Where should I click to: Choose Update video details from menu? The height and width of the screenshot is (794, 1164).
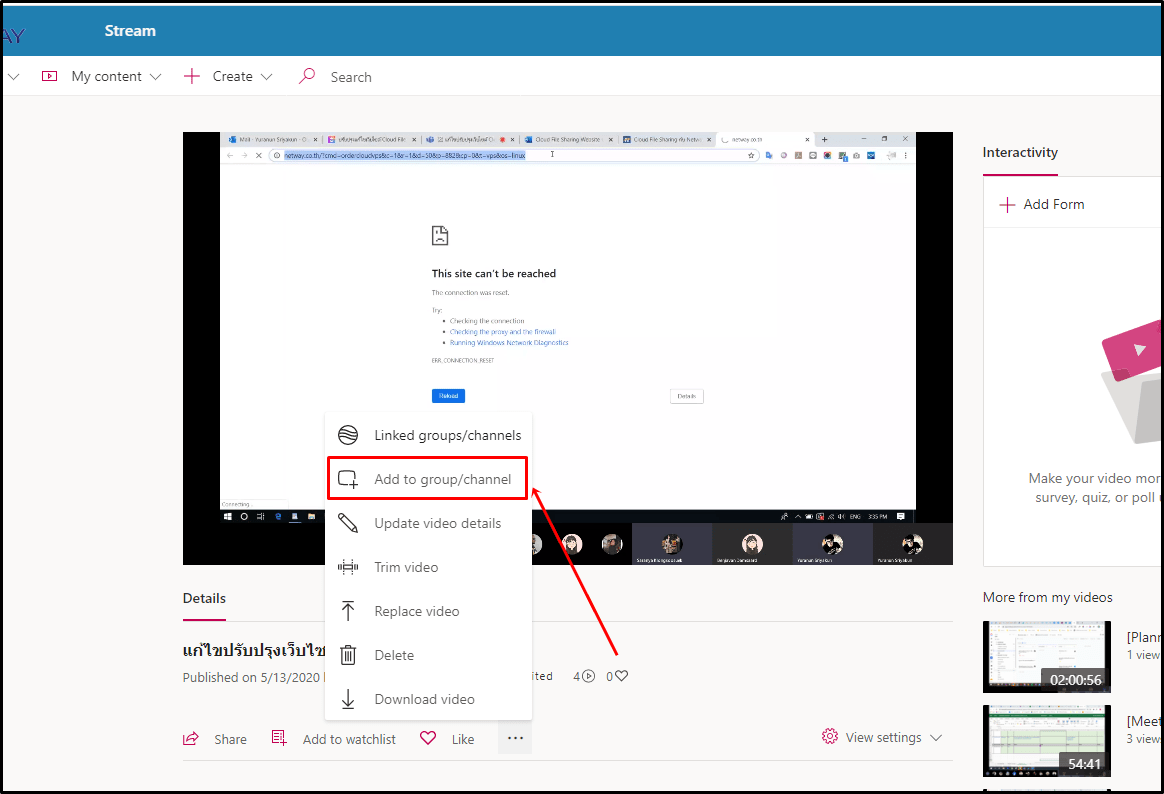click(x=437, y=523)
